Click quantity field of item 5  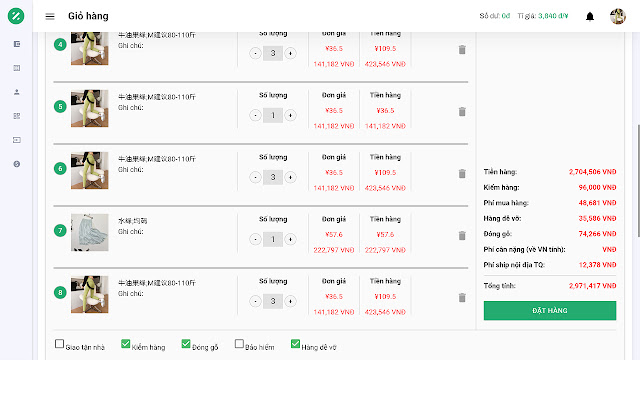click(273, 116)
